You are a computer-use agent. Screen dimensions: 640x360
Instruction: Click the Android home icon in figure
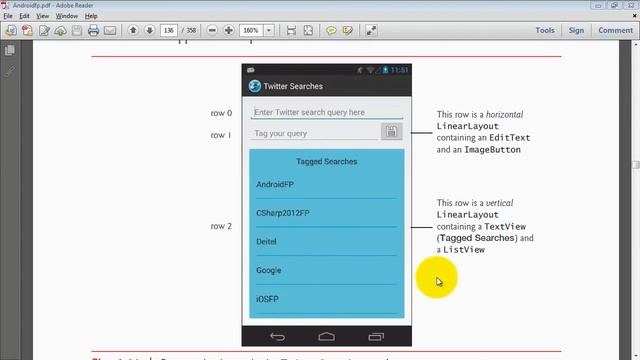[x=327, y=337]
